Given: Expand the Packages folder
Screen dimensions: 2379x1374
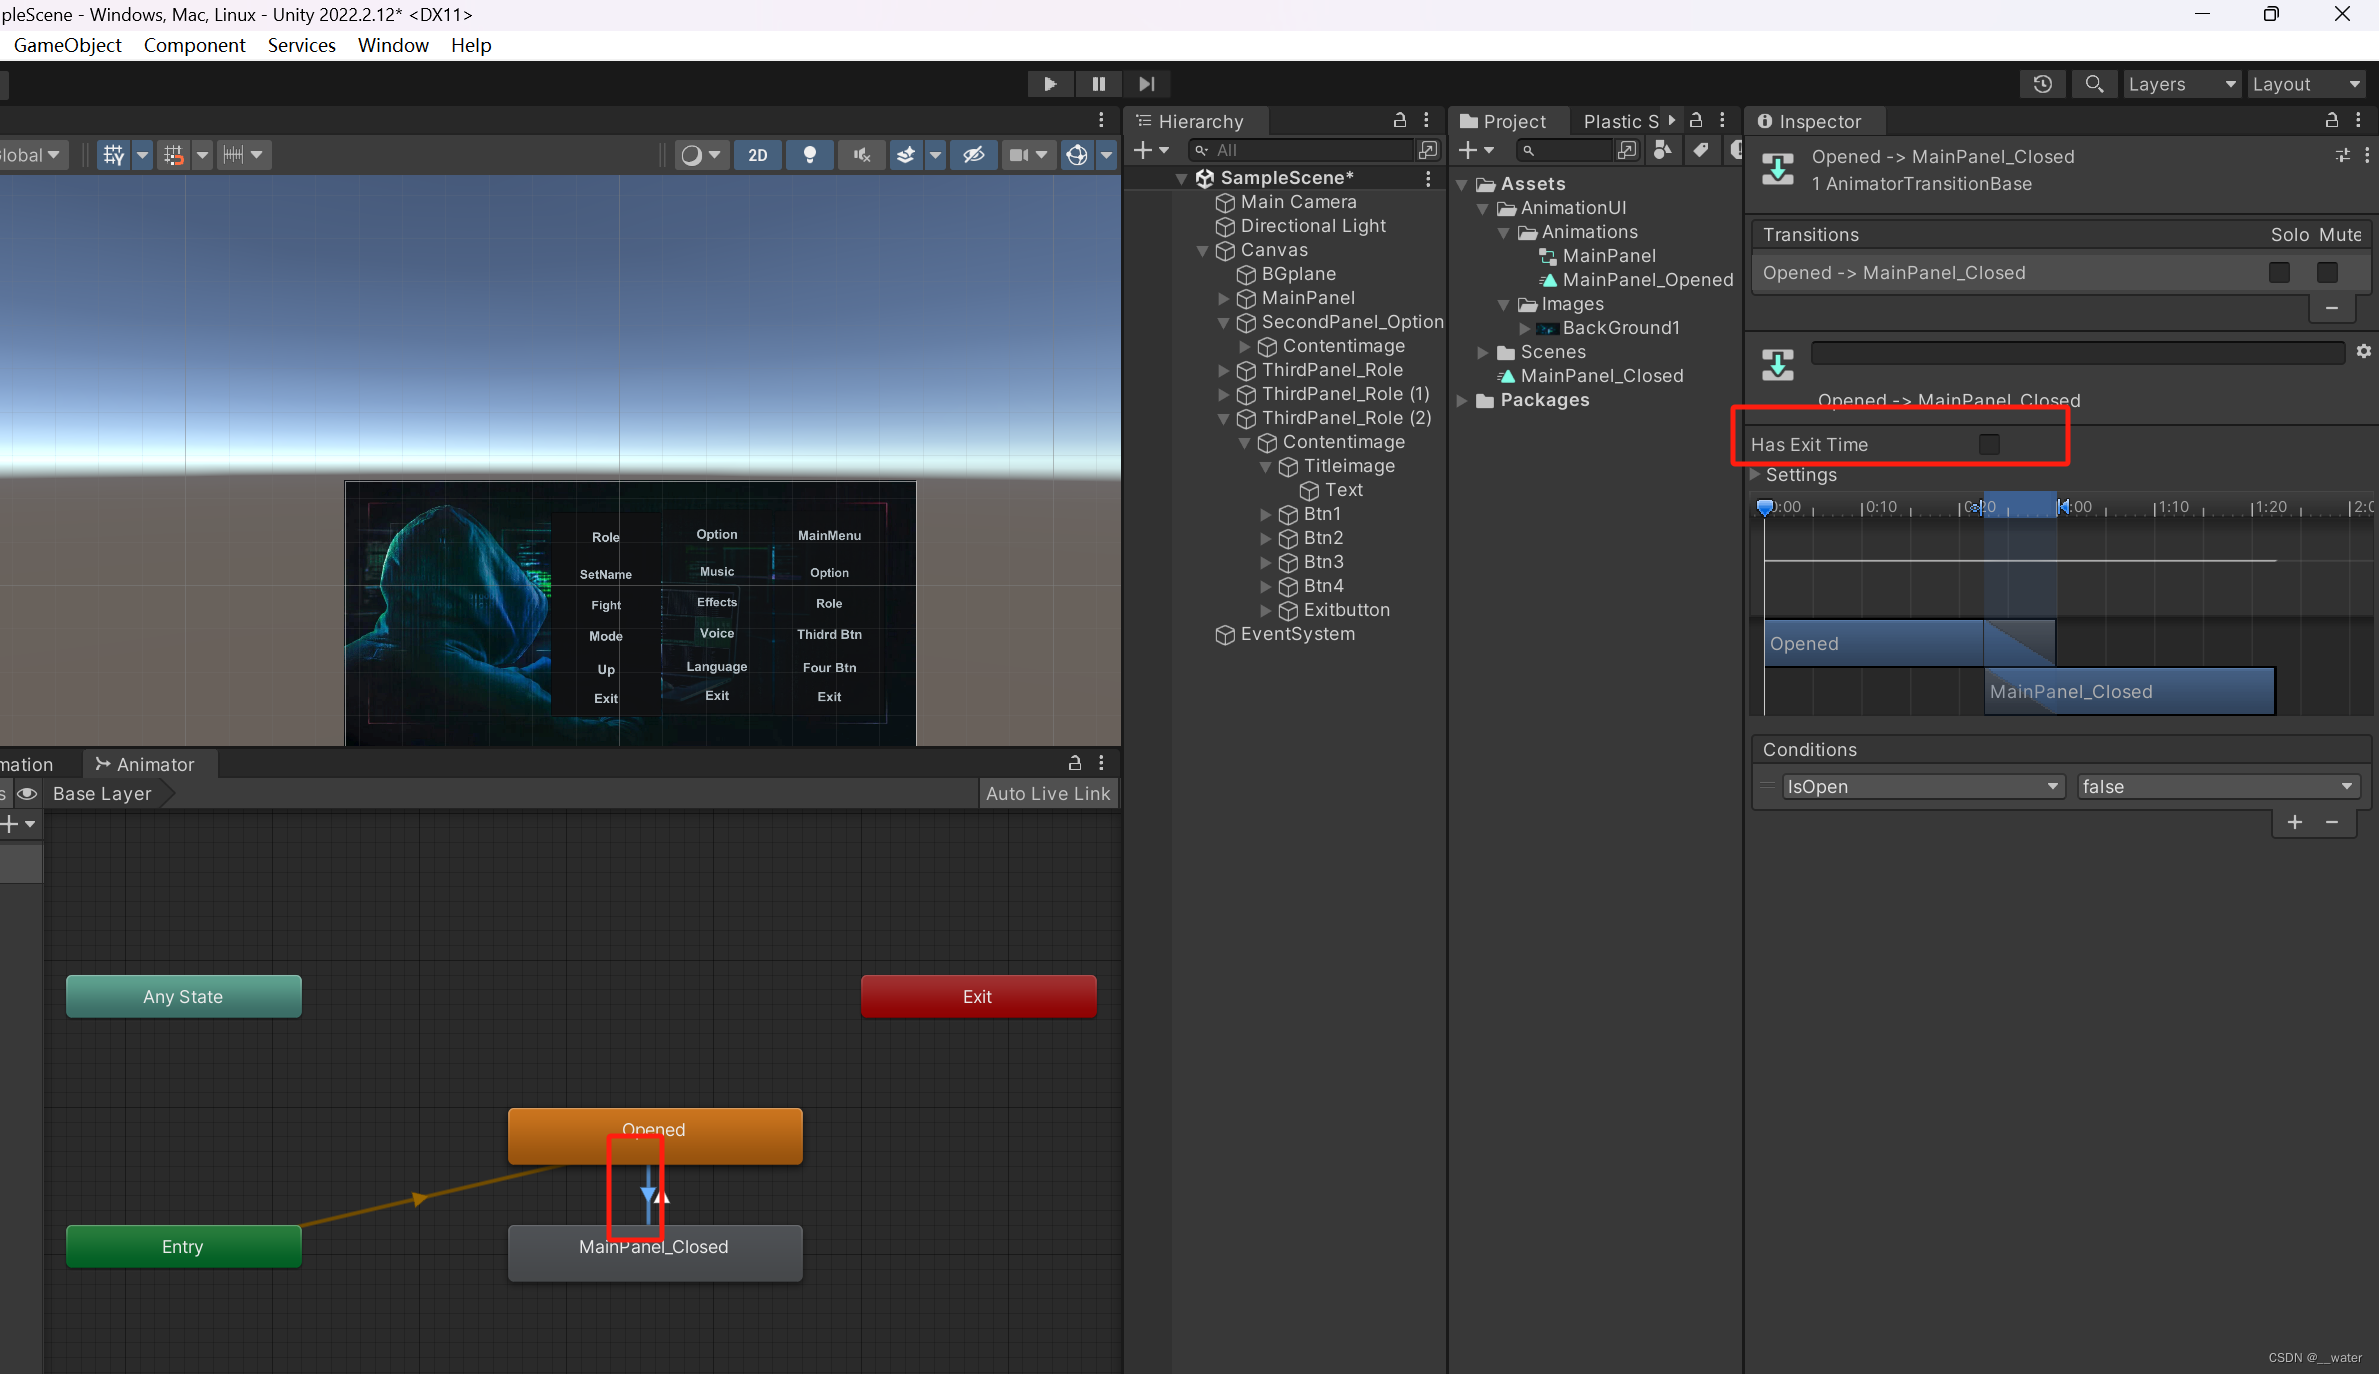Looking at the screenshot, I should click(x=1462, y=400).
